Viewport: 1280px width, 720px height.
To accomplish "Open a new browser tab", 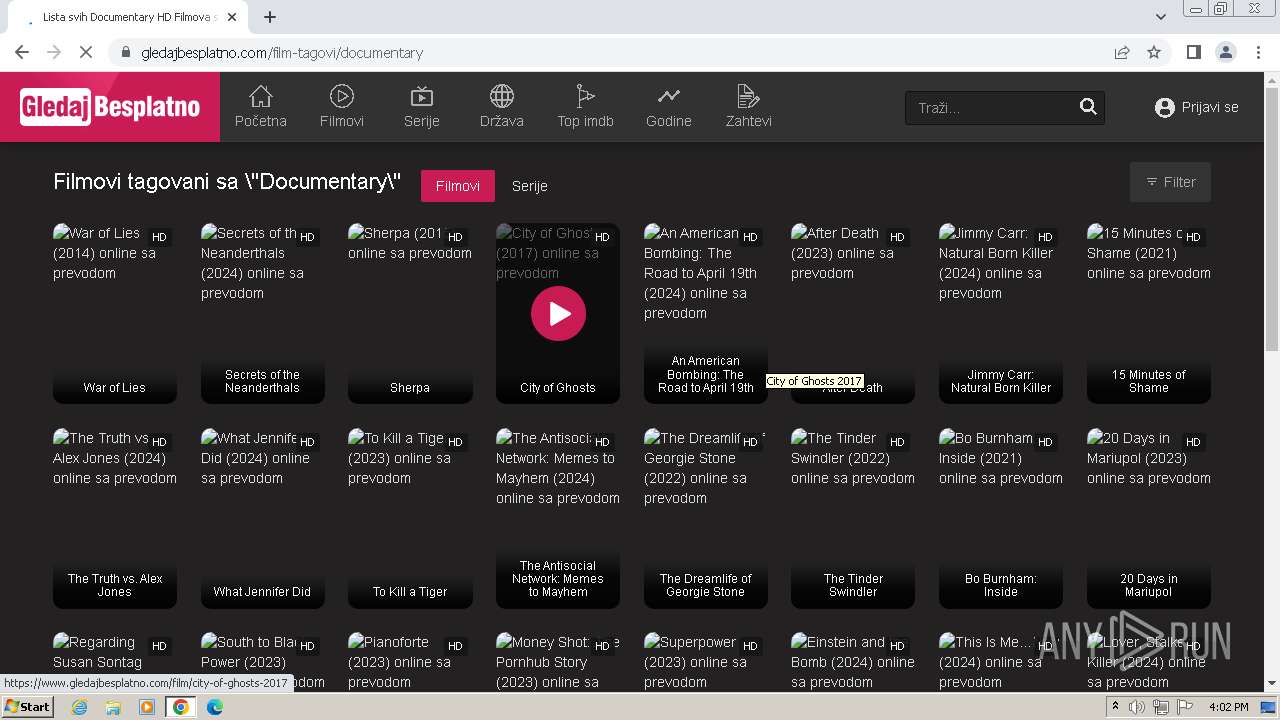I will [270, 17].
